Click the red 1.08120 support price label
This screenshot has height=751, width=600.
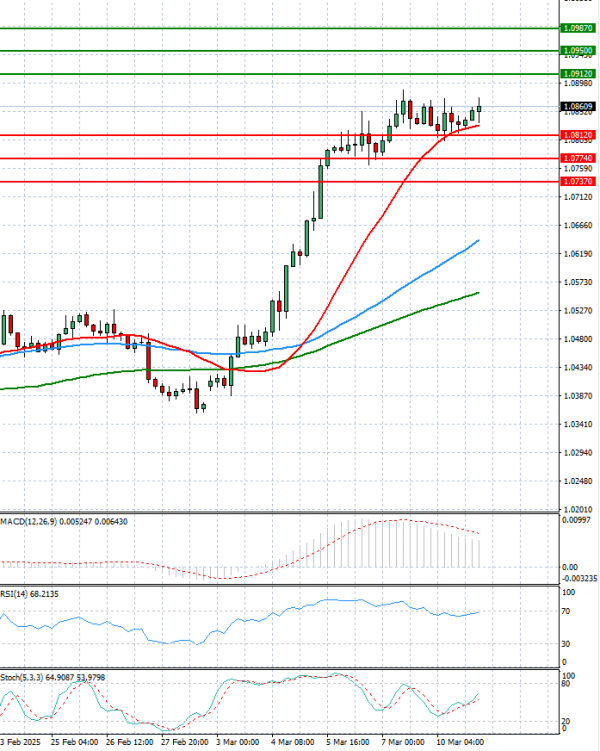point(578,135)
